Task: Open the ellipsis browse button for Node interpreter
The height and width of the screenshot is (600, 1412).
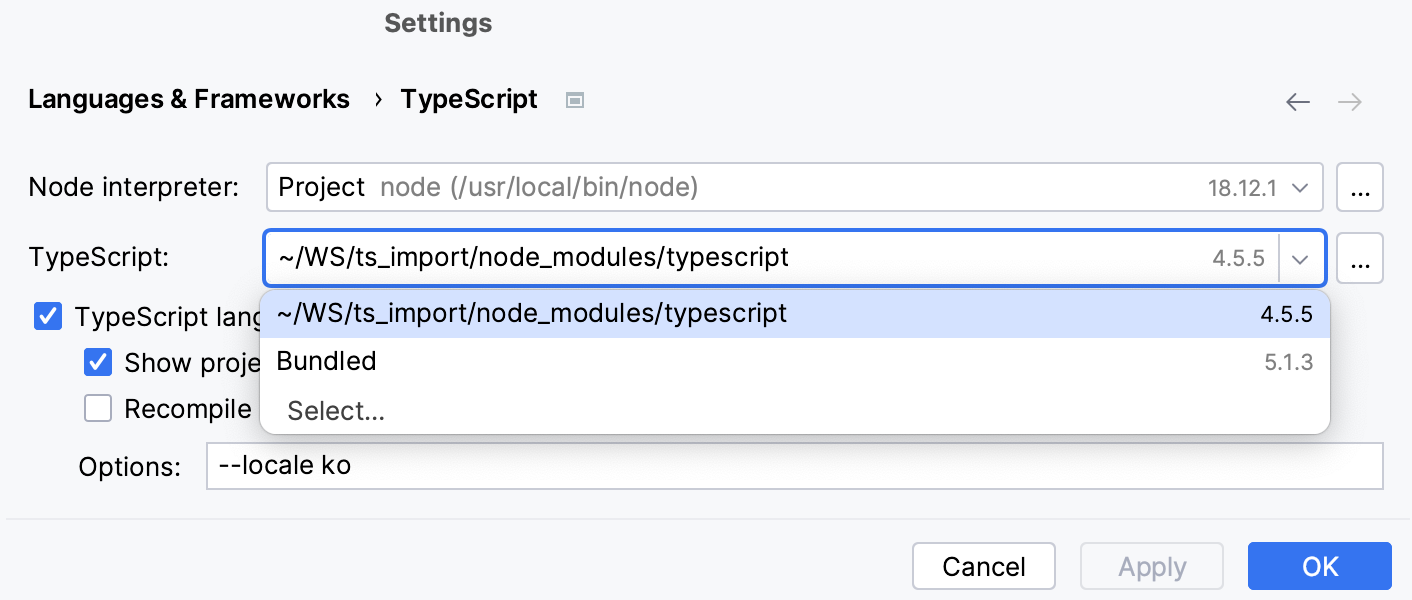Action: (x=1360, y=187)
